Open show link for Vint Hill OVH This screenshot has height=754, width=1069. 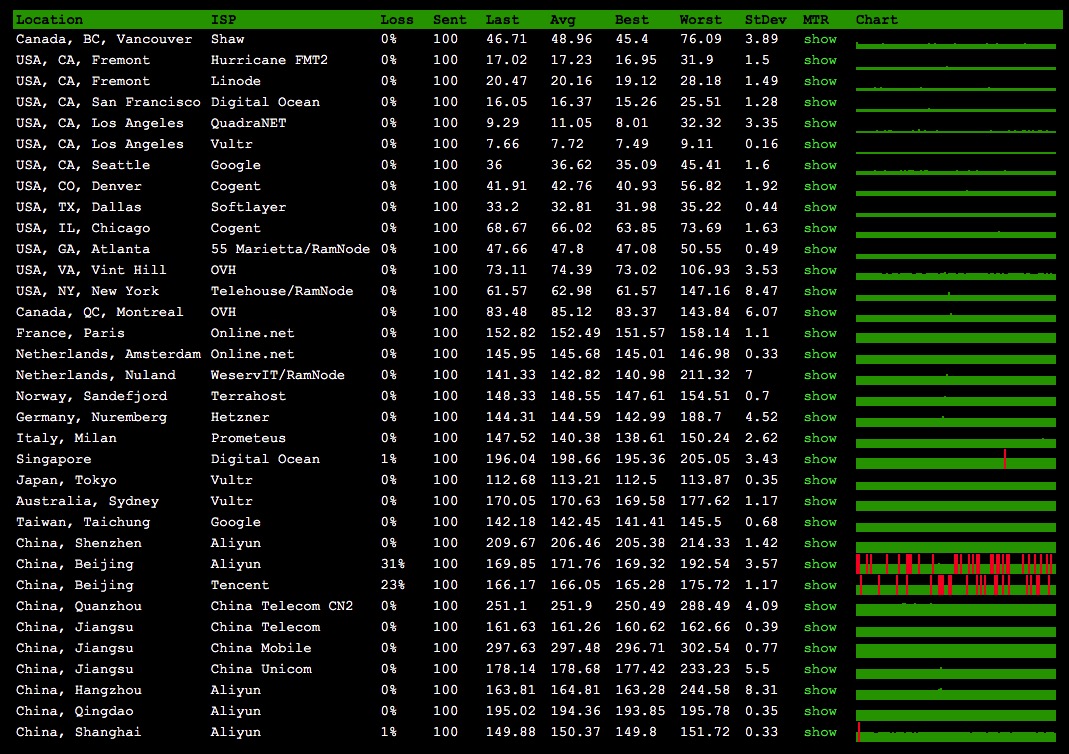click(x=820, y=270)
